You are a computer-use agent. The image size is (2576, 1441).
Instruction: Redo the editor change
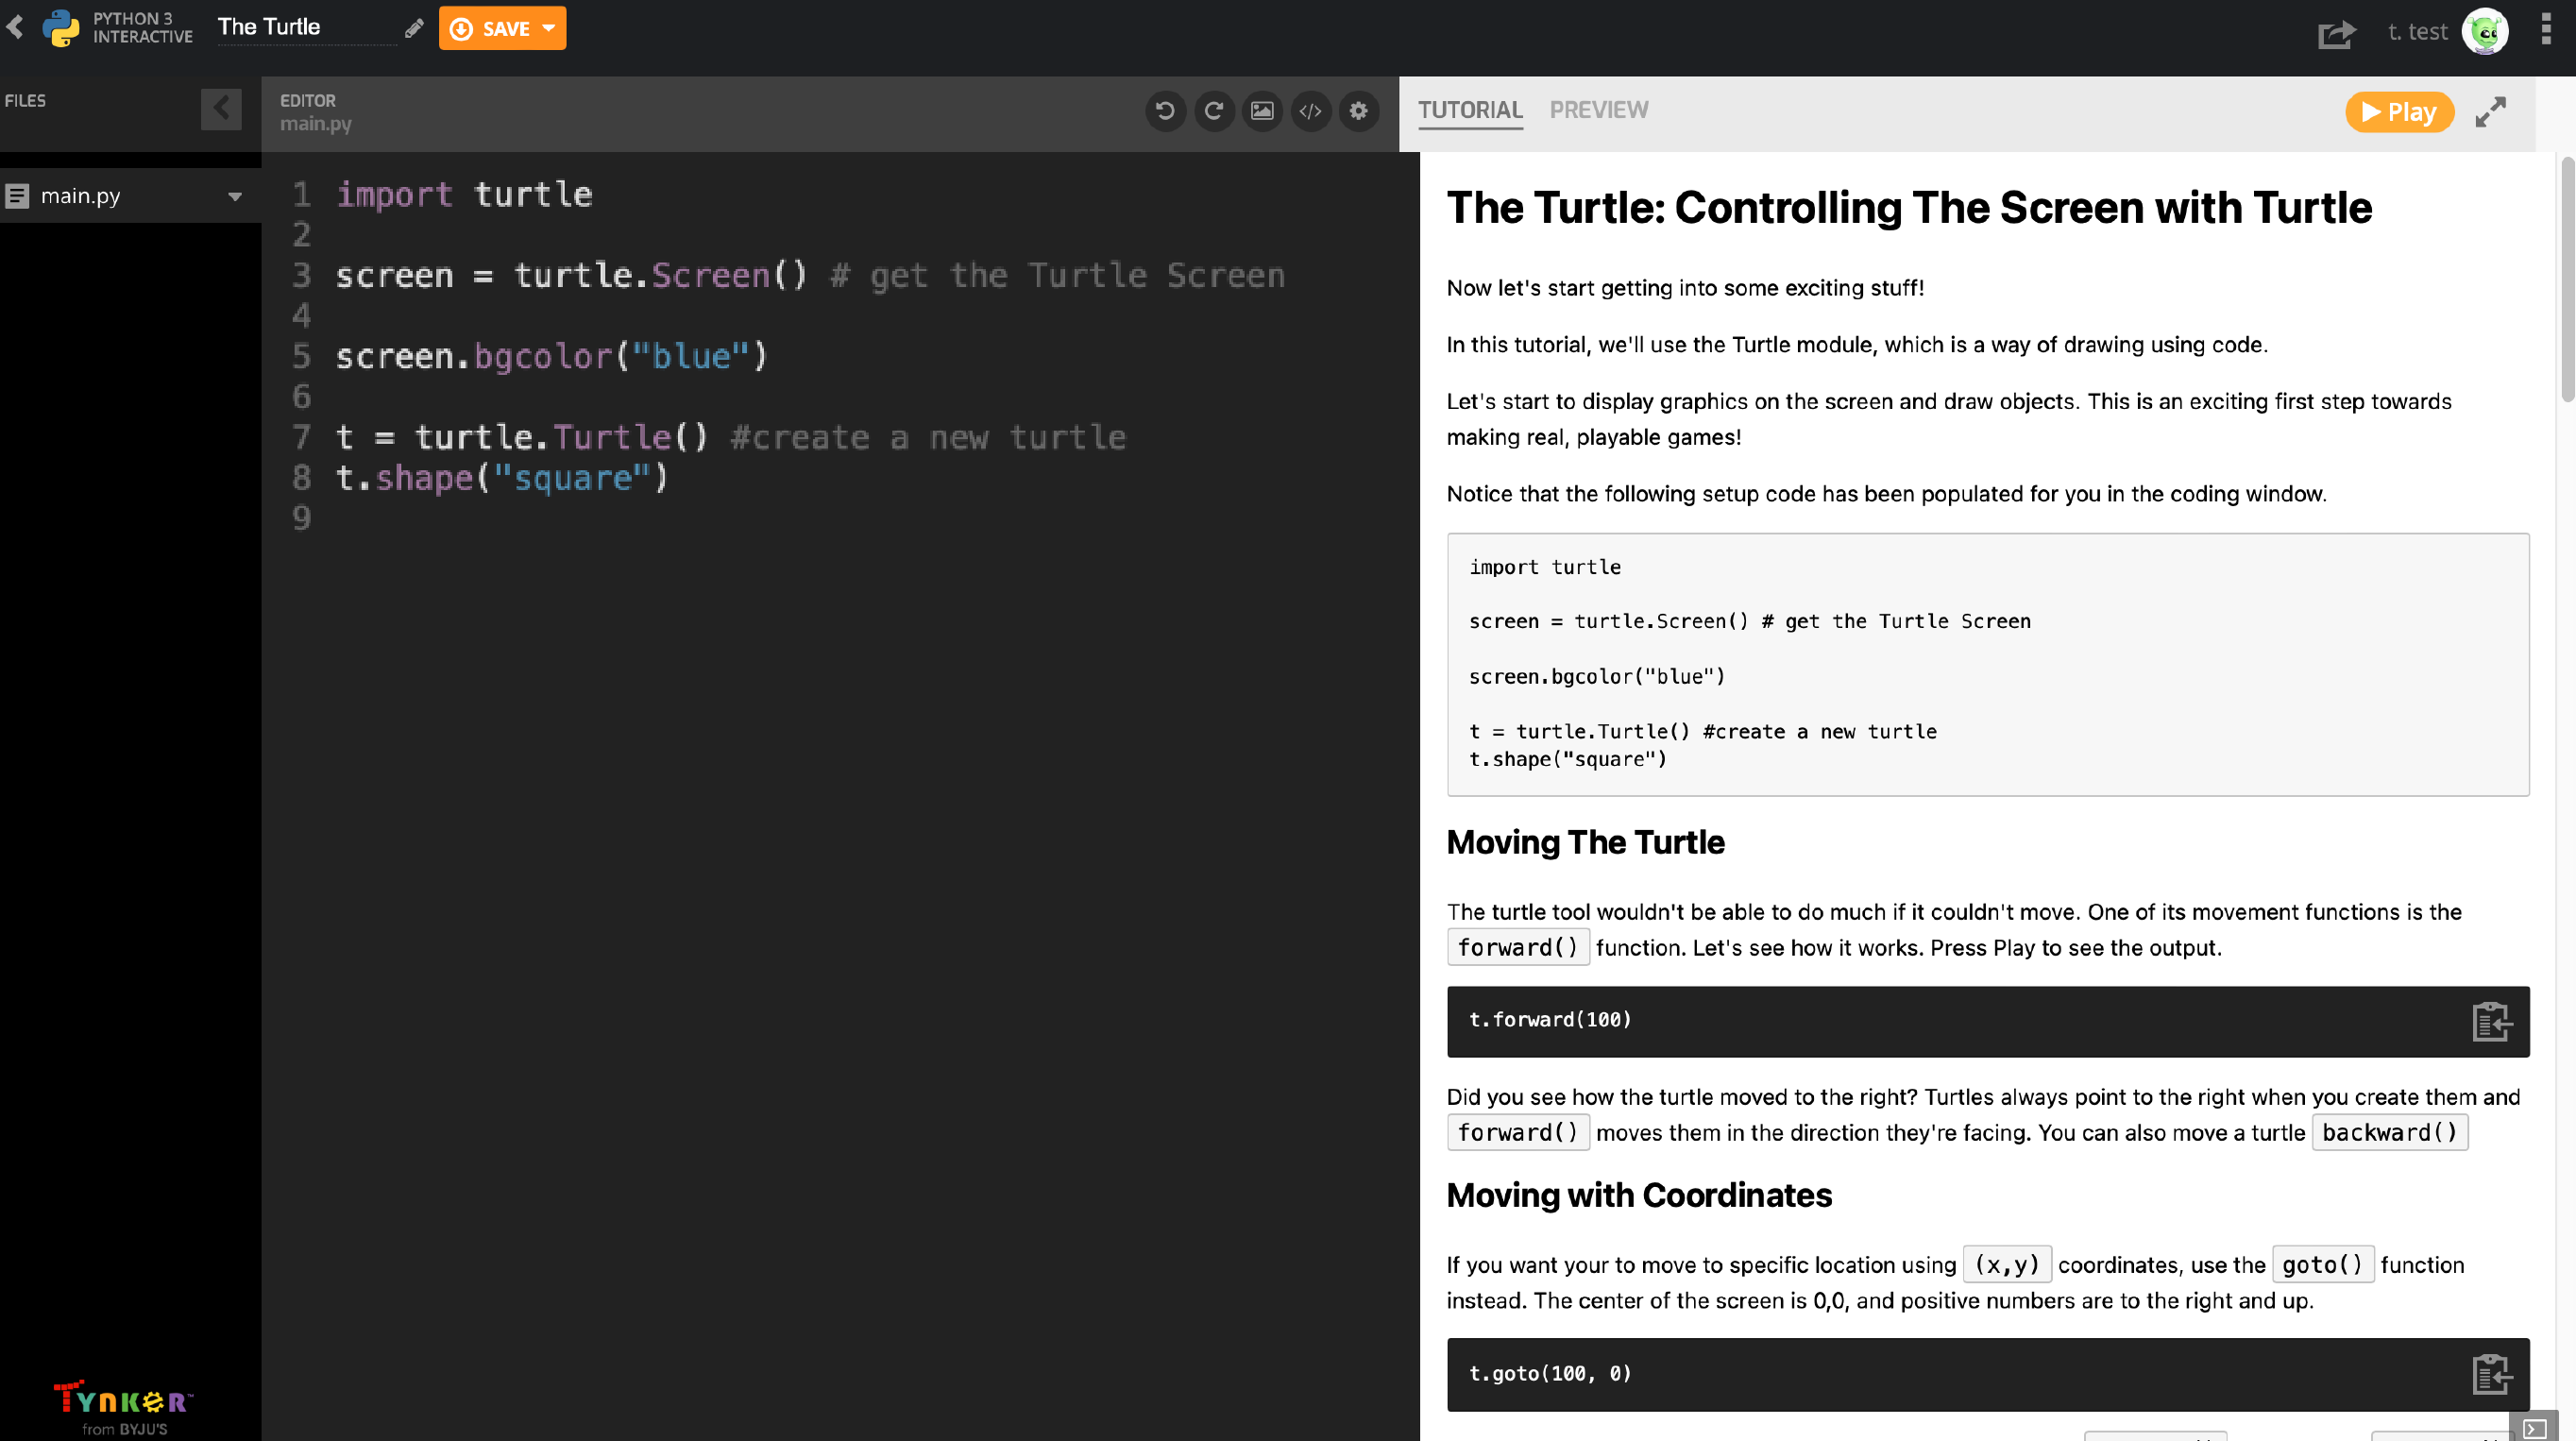point(1213,110)
